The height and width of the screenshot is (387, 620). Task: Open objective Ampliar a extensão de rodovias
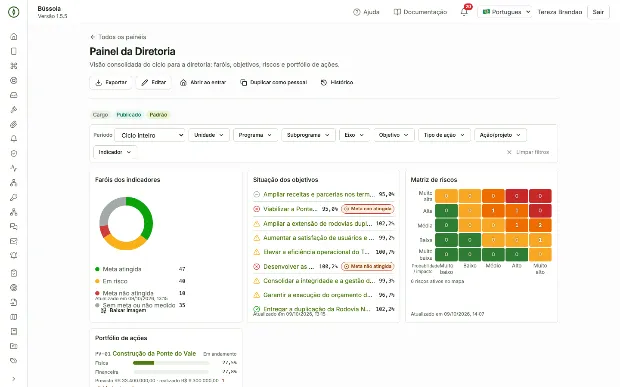[x=318, y=224]
